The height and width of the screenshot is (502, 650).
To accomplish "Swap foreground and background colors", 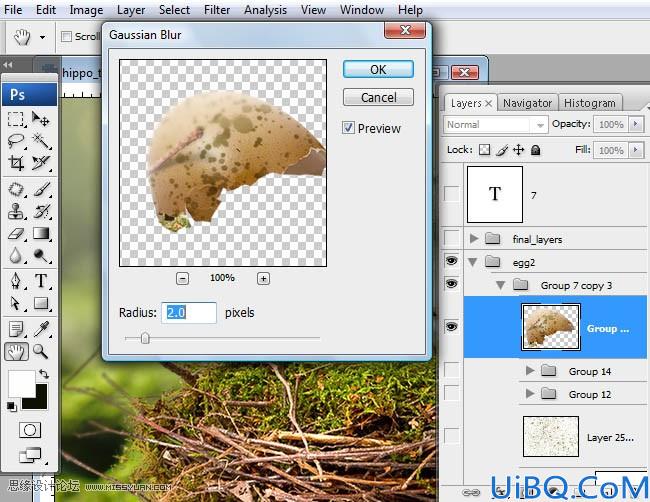I will tap(44, 374).
